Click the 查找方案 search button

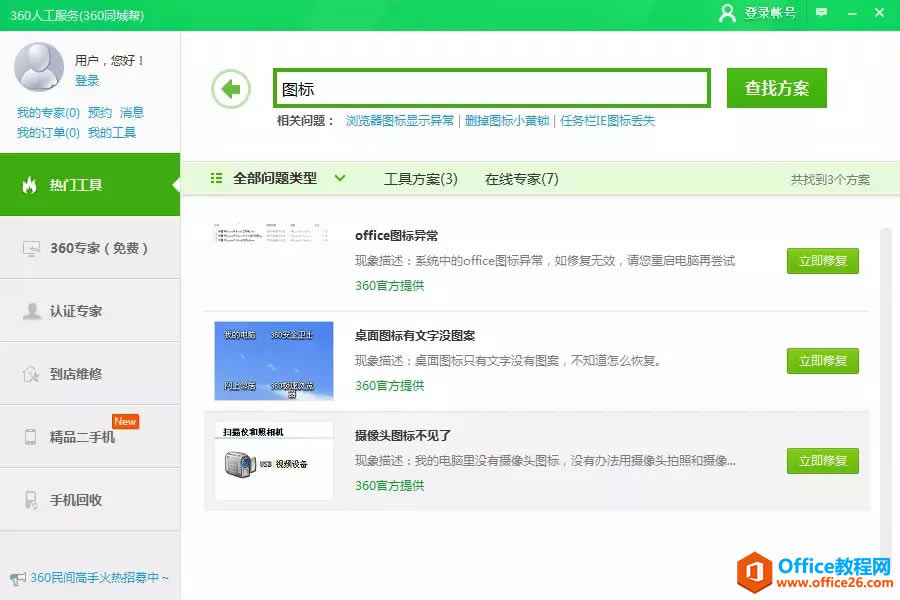click(x=776, y=88)
